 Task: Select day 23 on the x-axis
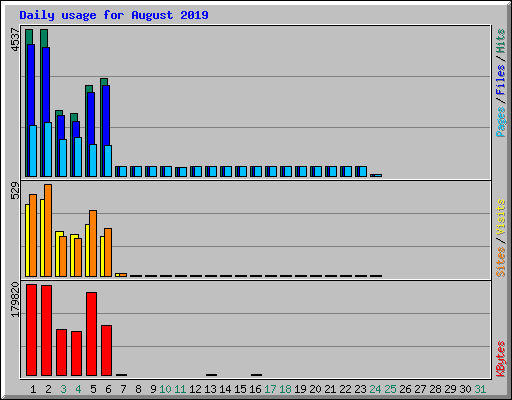click(360, 389)
